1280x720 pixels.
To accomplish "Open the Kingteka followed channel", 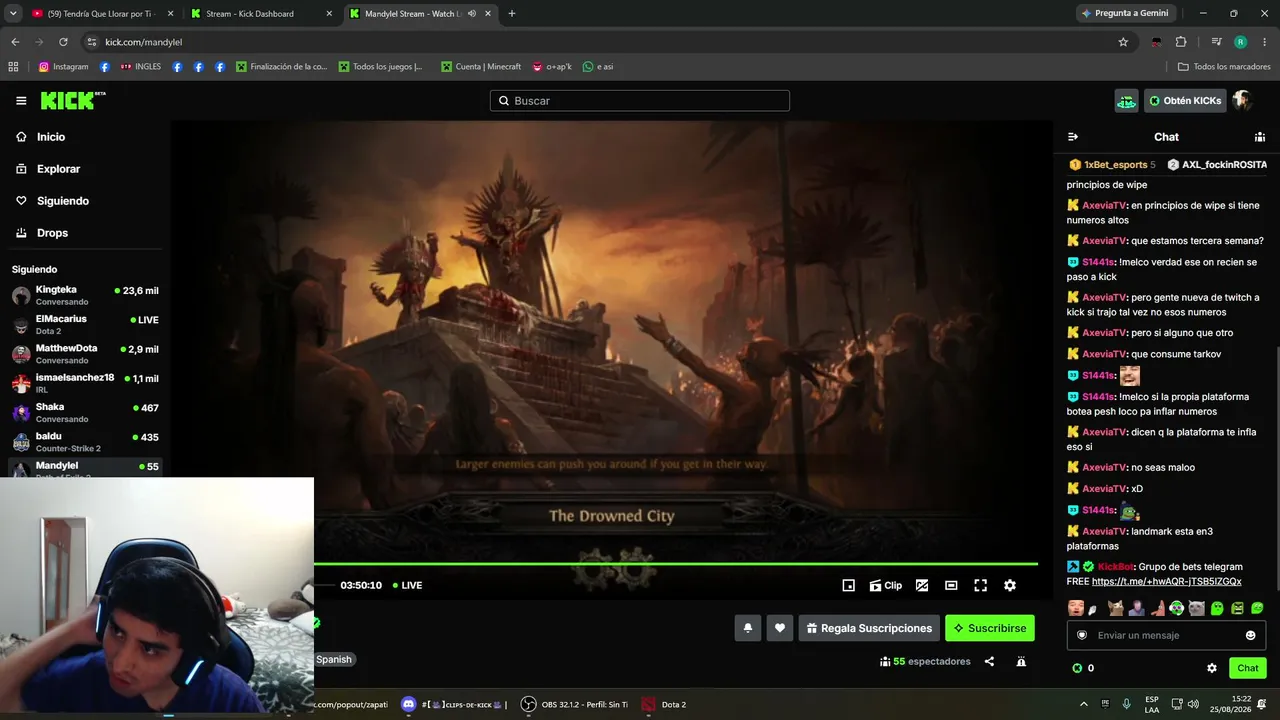I will 85,296.
